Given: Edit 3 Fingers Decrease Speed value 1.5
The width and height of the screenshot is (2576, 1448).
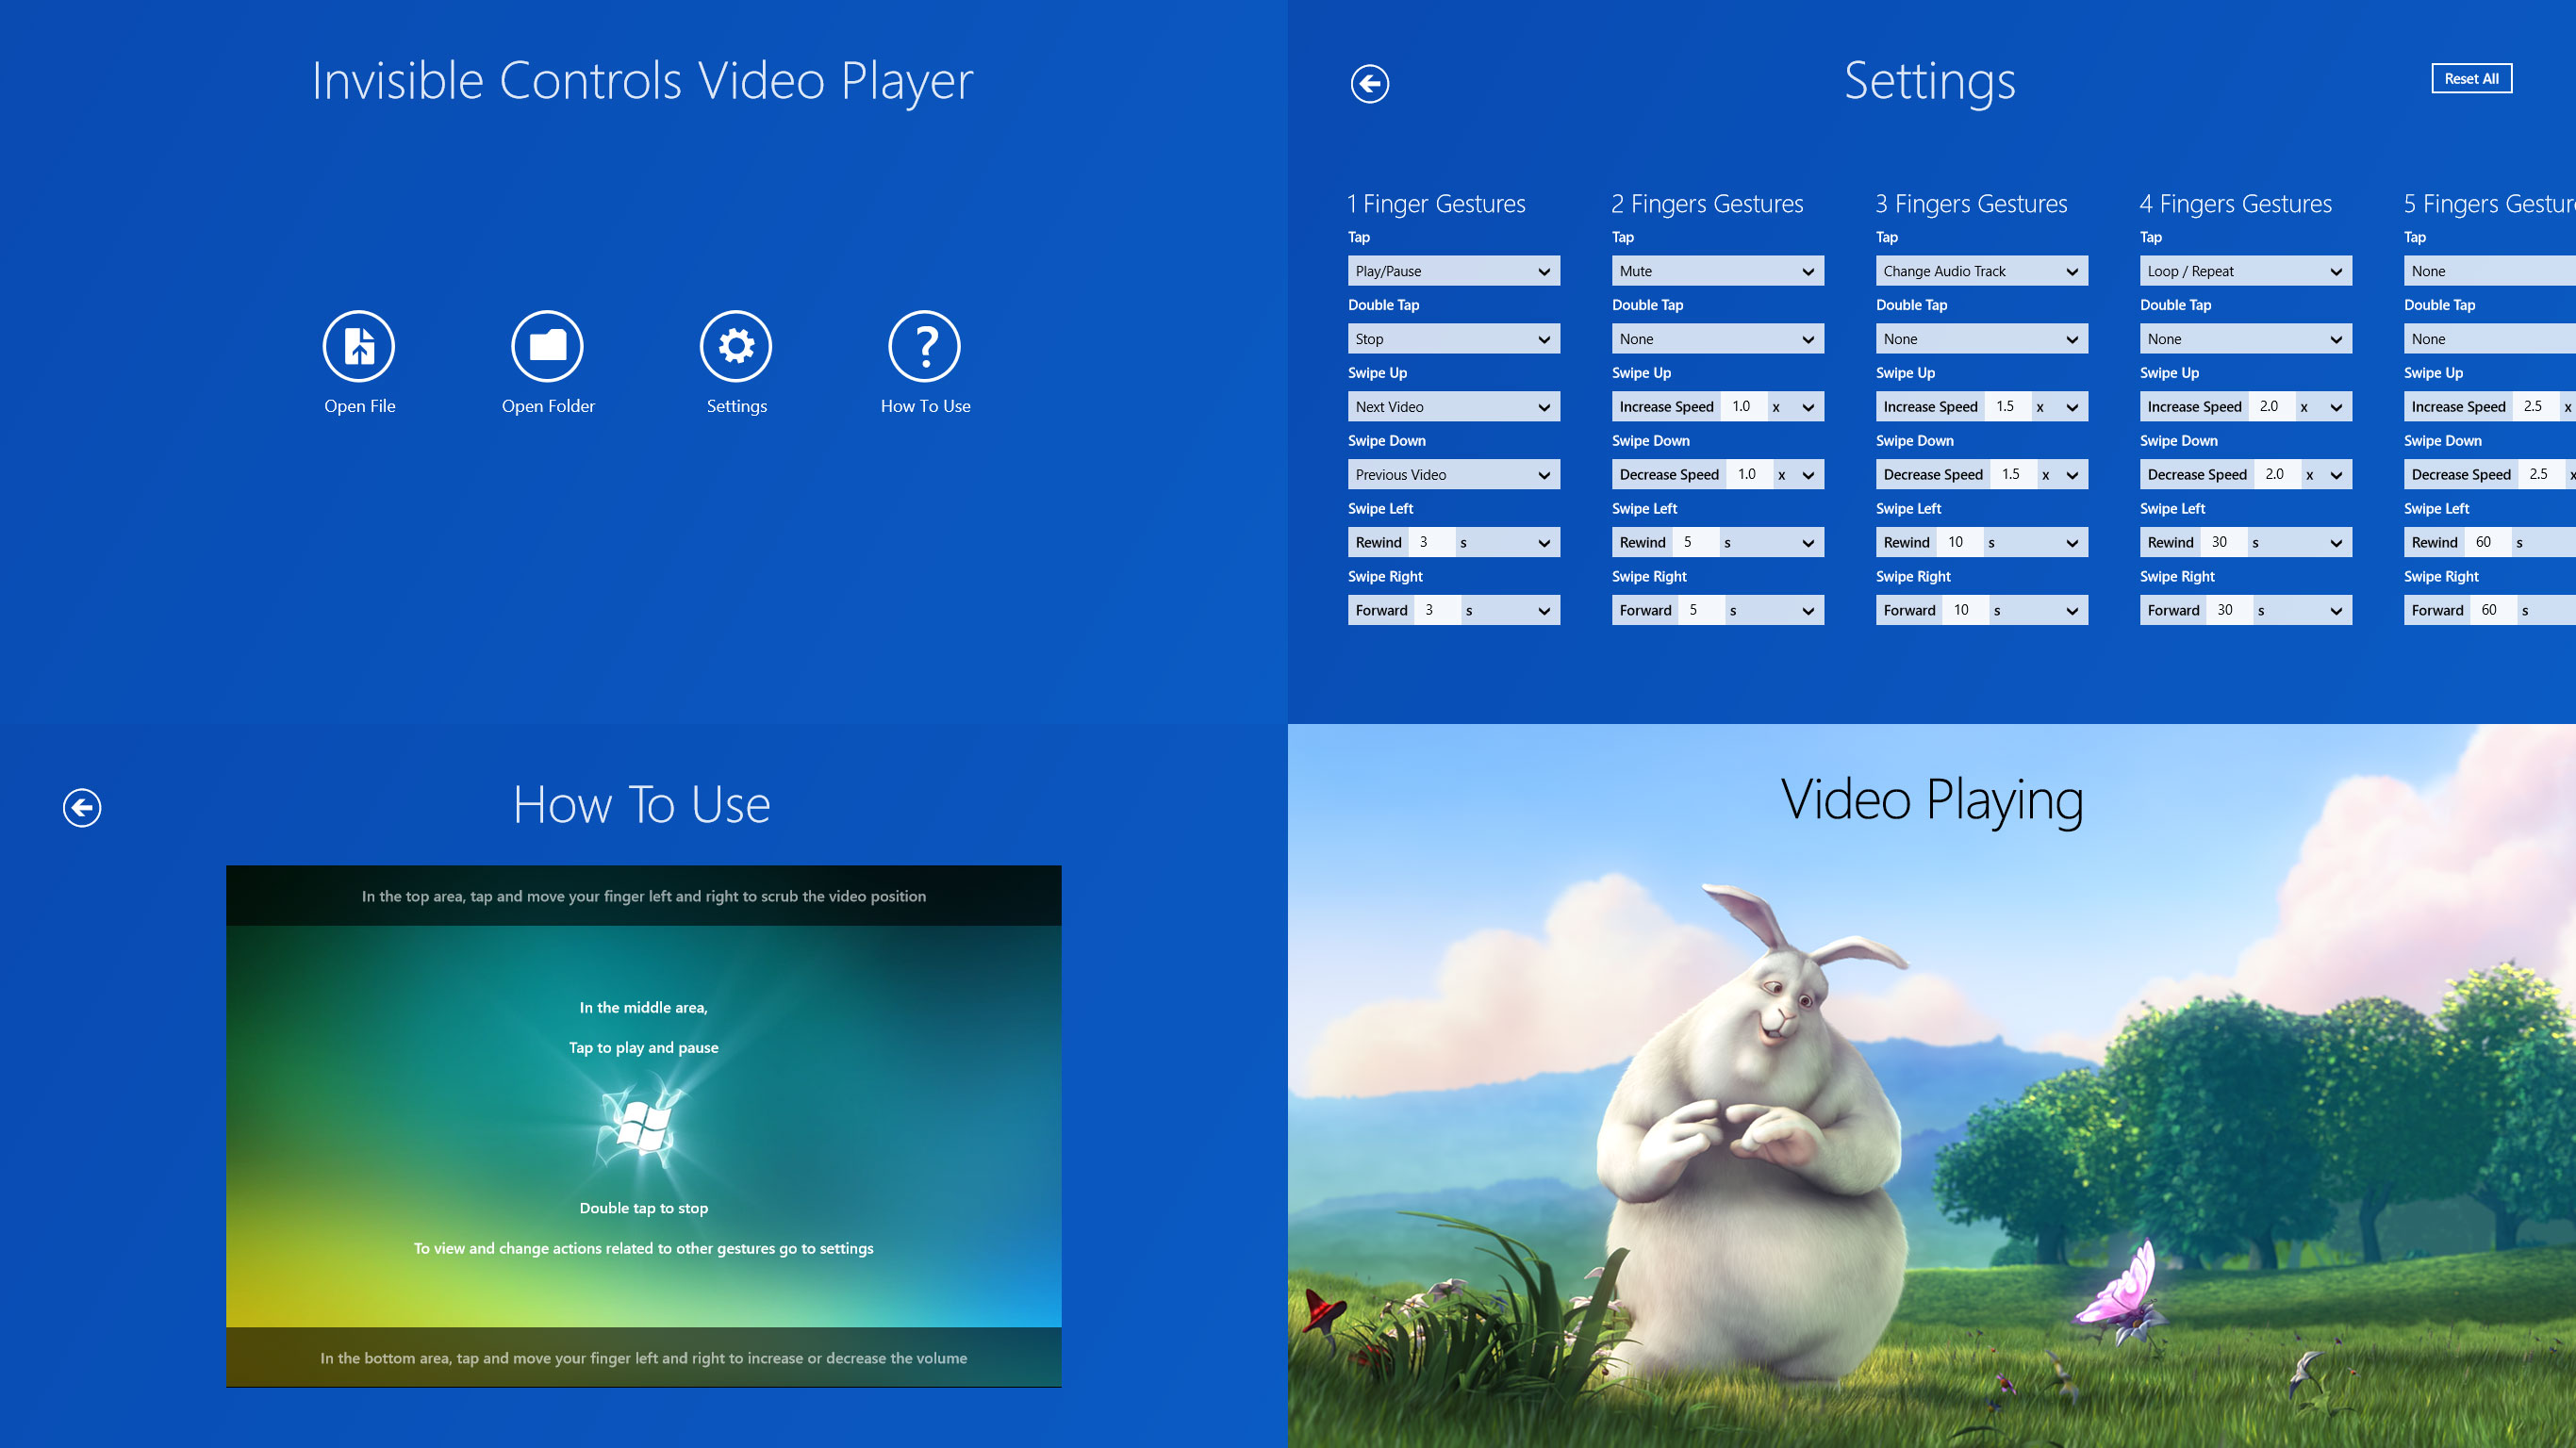Looking at the screenshot, I should 2012,474.
